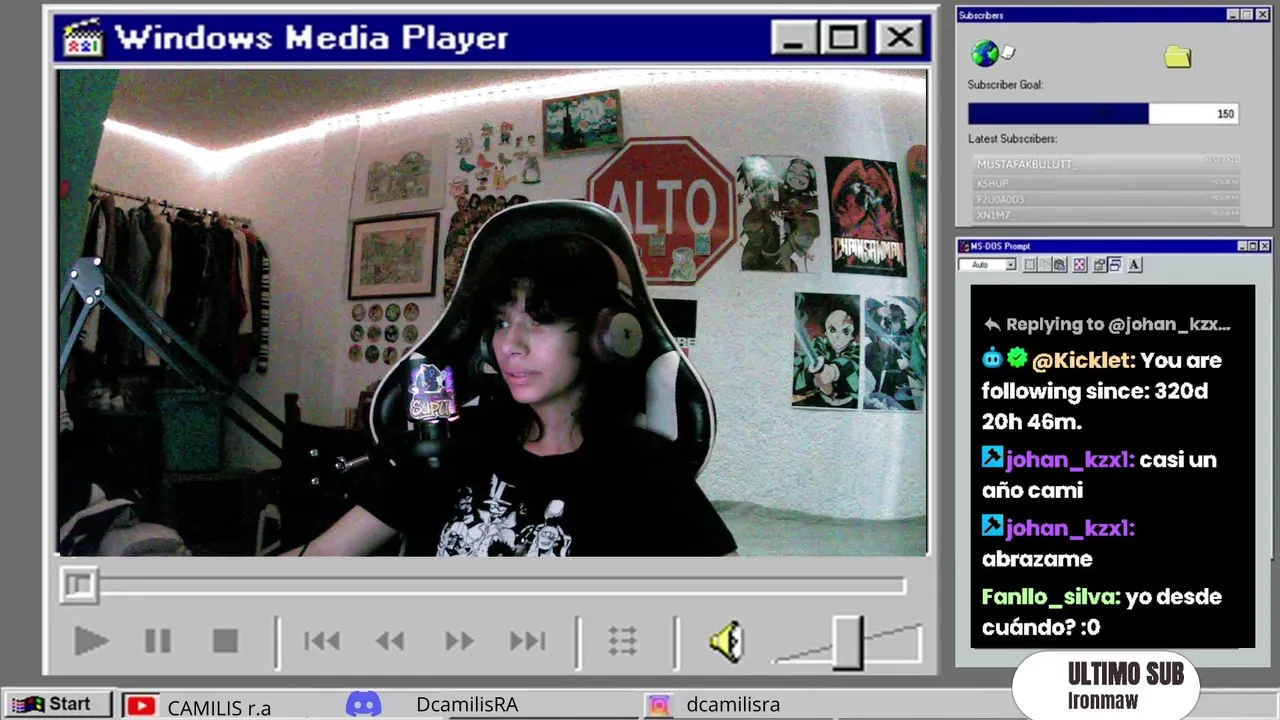Click the Mark selection icon in MS-DOS toolbar

click(1030, 265)
